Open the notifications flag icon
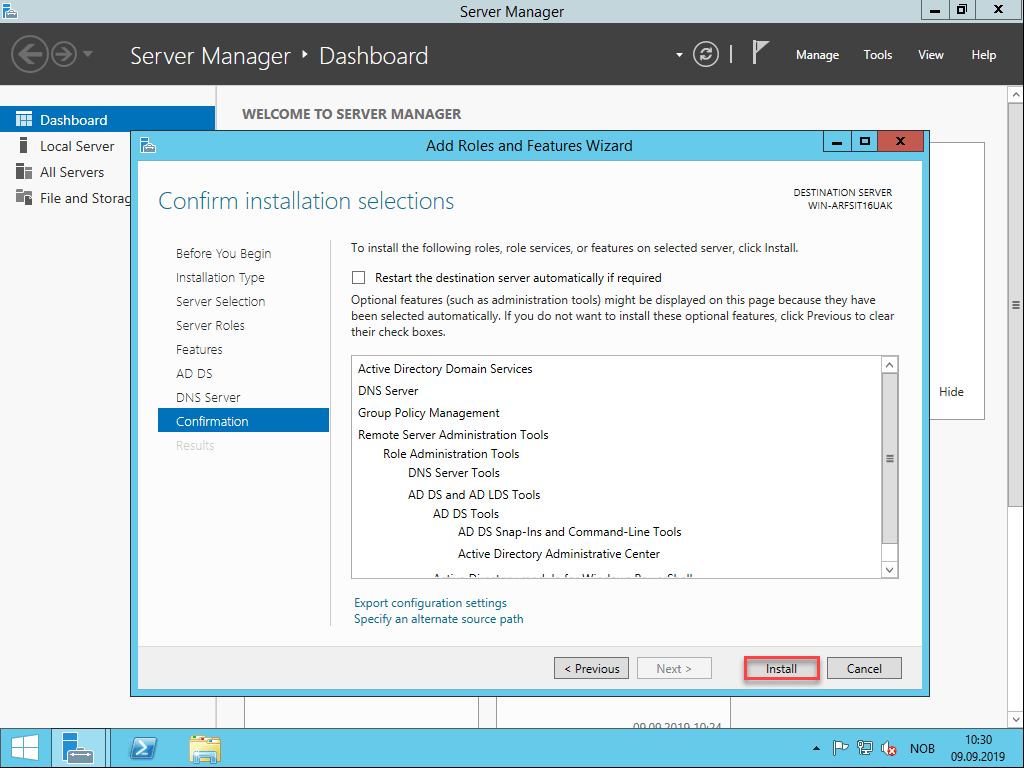The width and height of the screenshot is (1024, 768). point(760,52)
